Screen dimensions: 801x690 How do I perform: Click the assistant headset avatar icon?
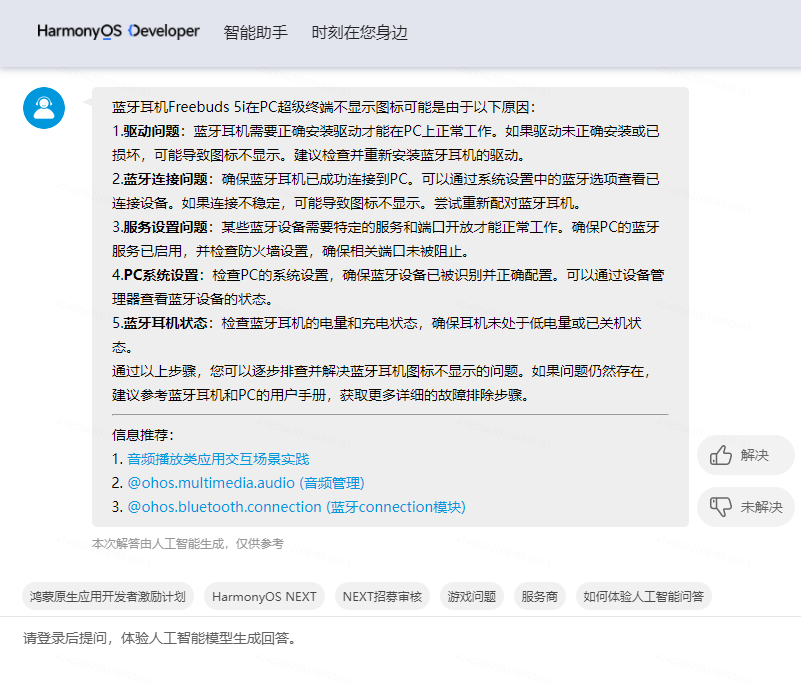click(x=44, y=108)
